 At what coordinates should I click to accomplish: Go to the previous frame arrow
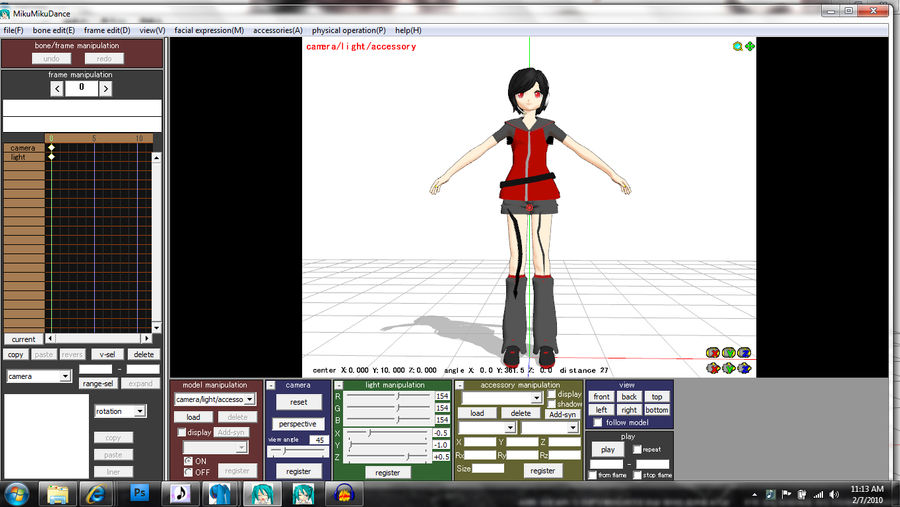(57, 88)
